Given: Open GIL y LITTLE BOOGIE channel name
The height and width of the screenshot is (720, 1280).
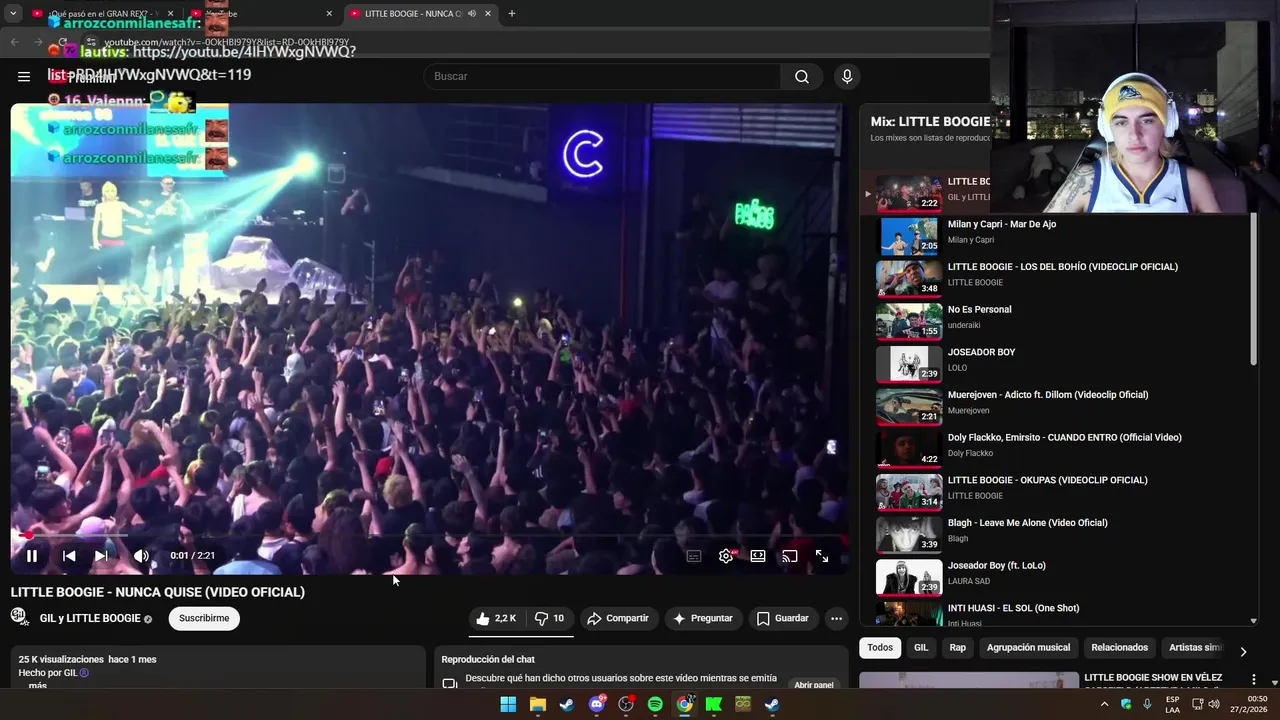Looking at the screenshot, I should tap(90, 619).
